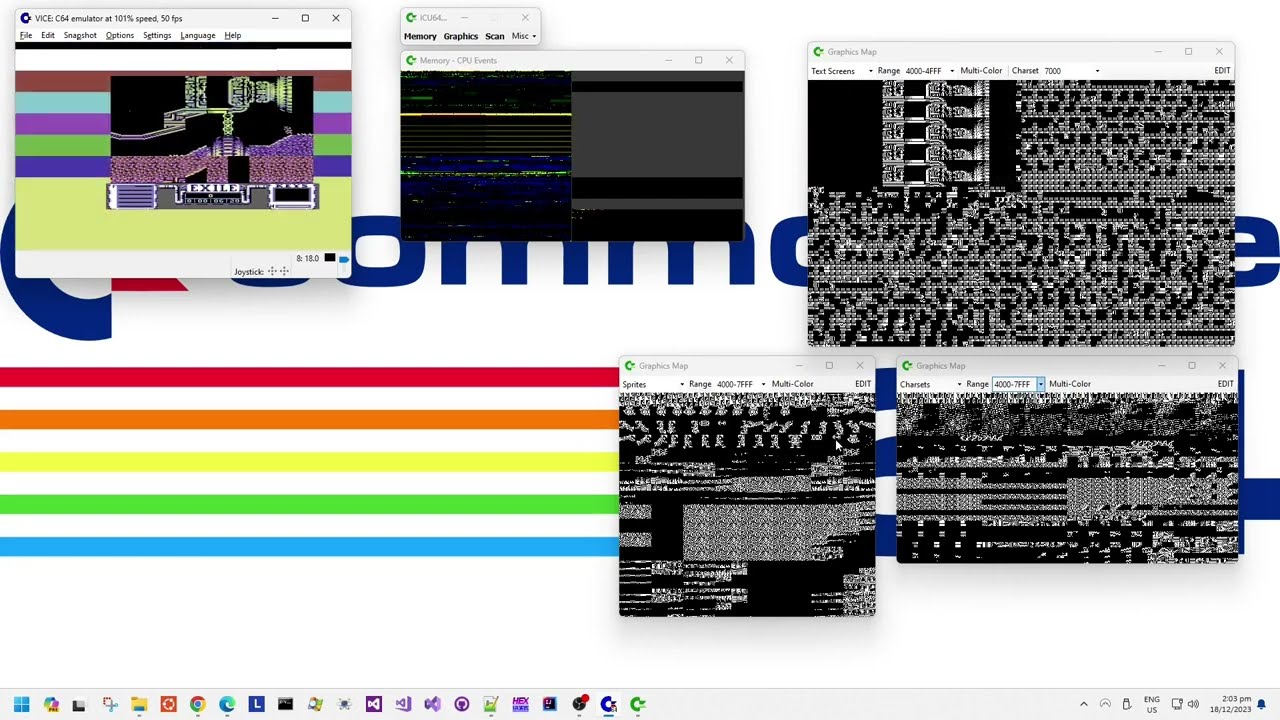Expand Range dropdown in Charsets Graphics Map

1040,384
